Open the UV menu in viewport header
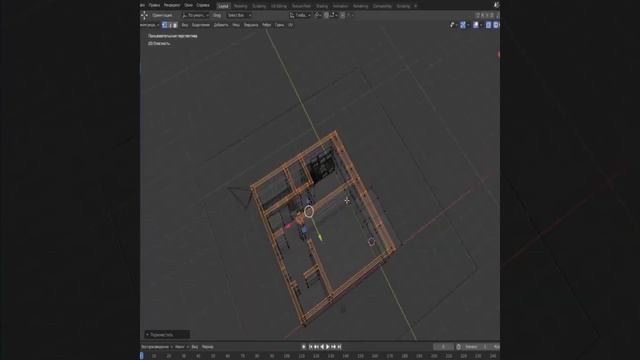This screenshot has height=360, width=640. pyautogui.click(x=290, y=25)
